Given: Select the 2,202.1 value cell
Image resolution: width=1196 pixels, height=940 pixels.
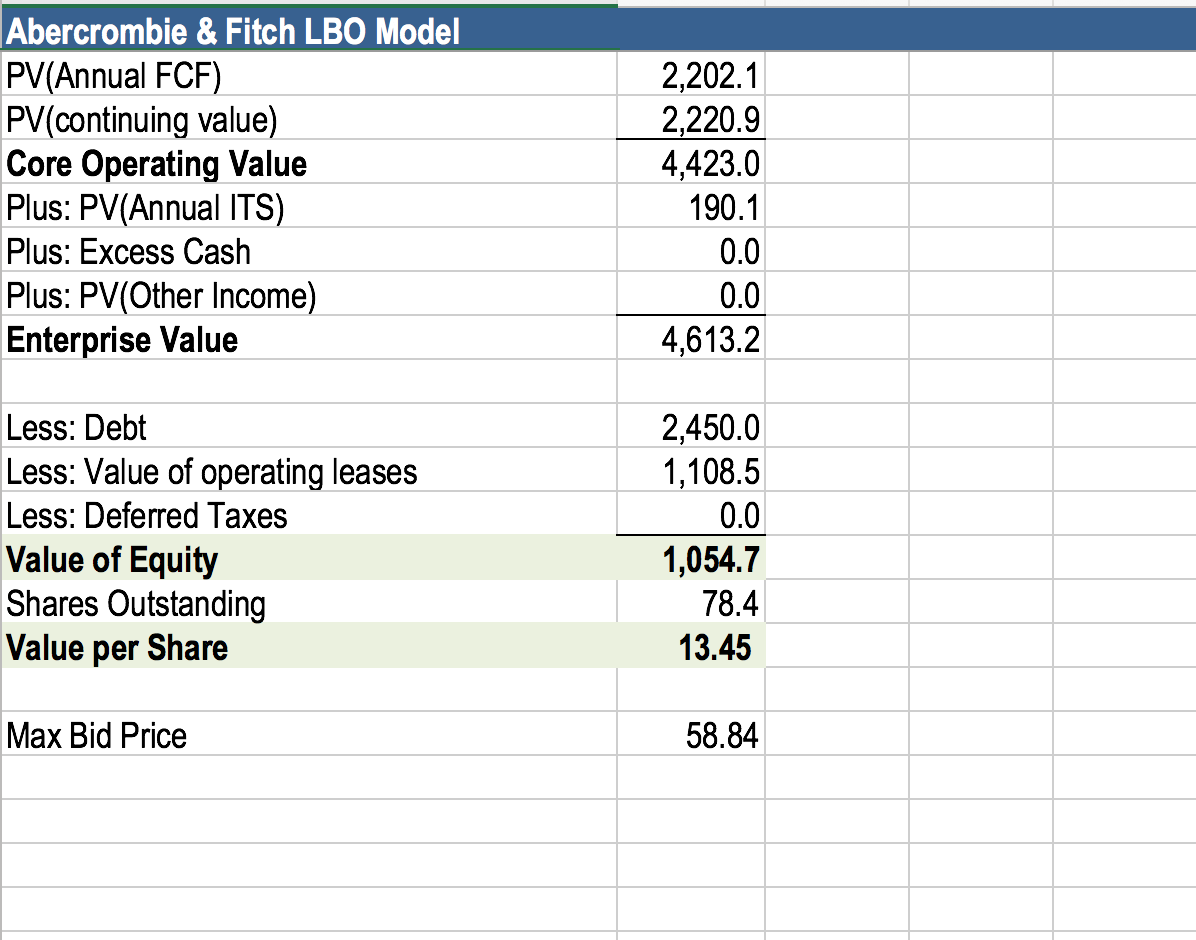Looking at the screenshot, I should pos(690,74).
